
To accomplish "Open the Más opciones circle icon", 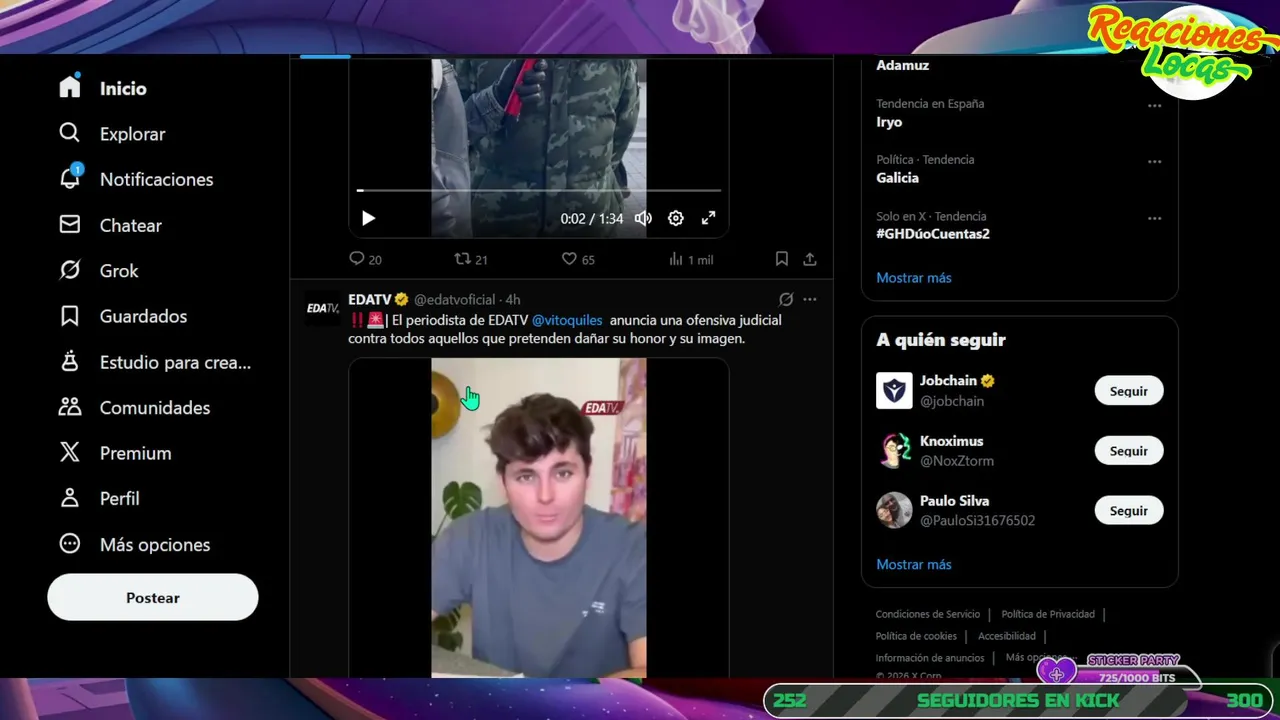I will [x=70, y=544].
